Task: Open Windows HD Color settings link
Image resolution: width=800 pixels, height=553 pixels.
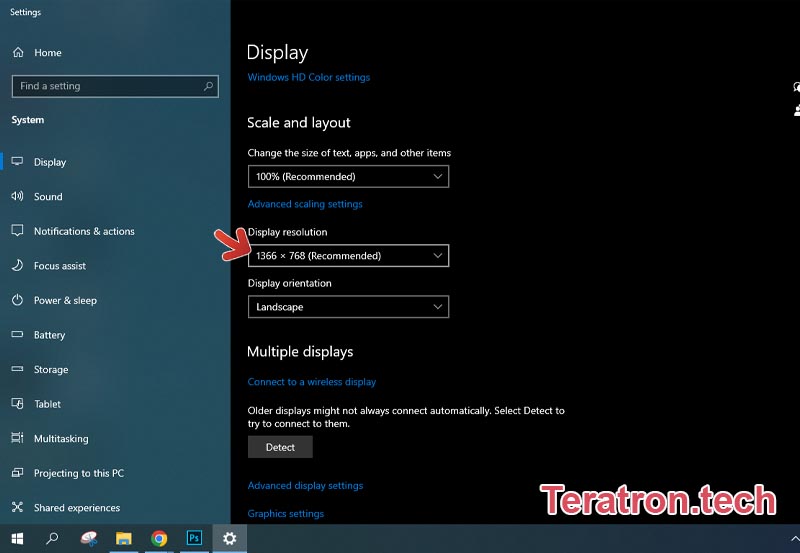Action: pyautogui.click(x=309, y=77)
